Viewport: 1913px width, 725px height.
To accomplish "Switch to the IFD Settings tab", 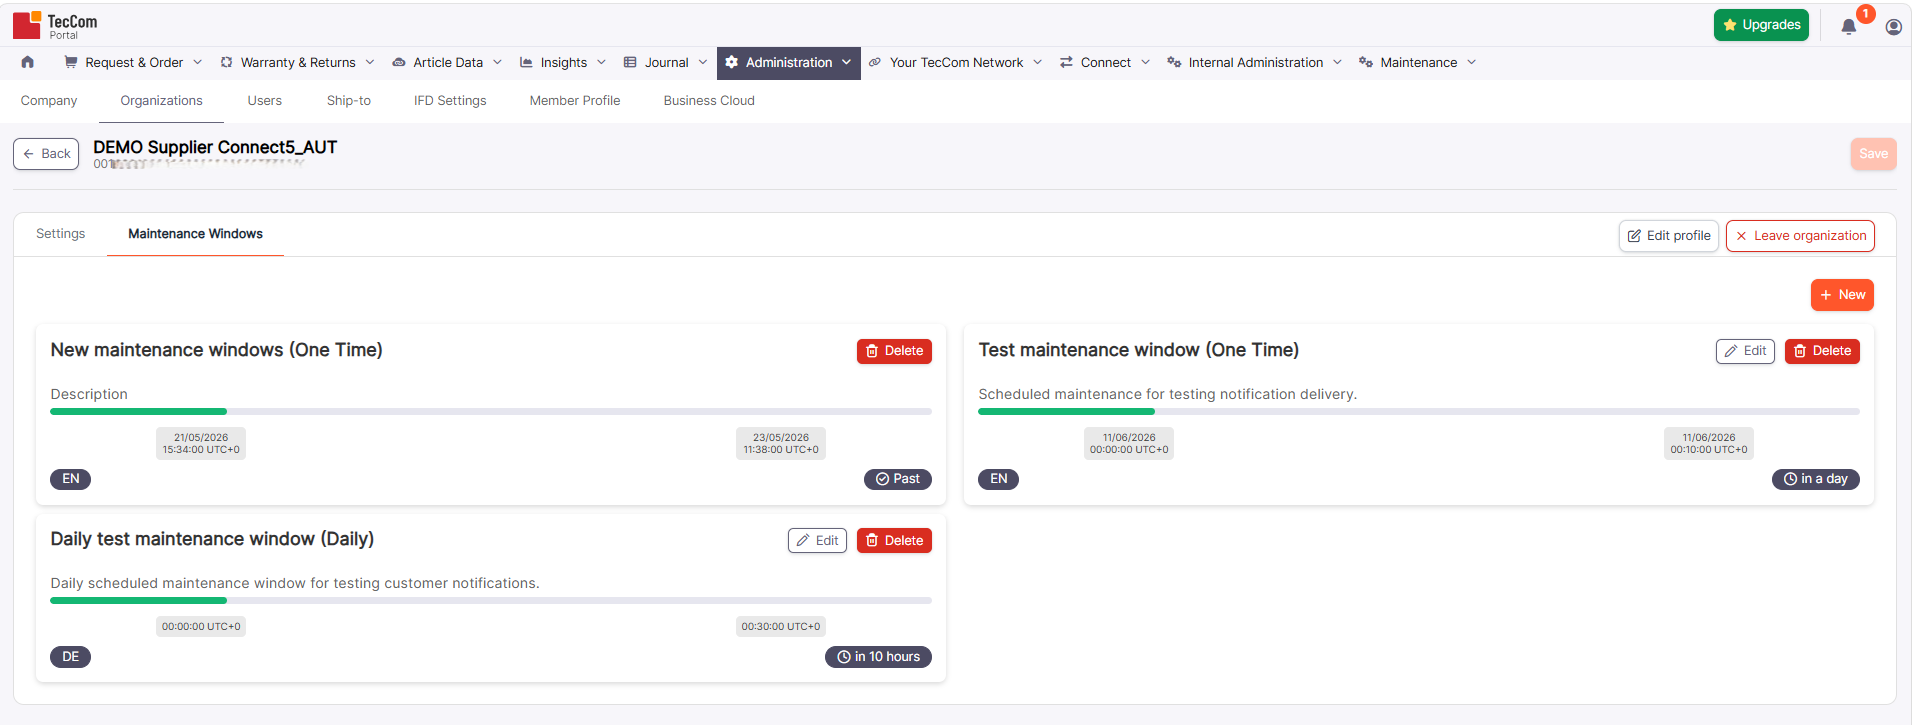I will pos(450,101).
